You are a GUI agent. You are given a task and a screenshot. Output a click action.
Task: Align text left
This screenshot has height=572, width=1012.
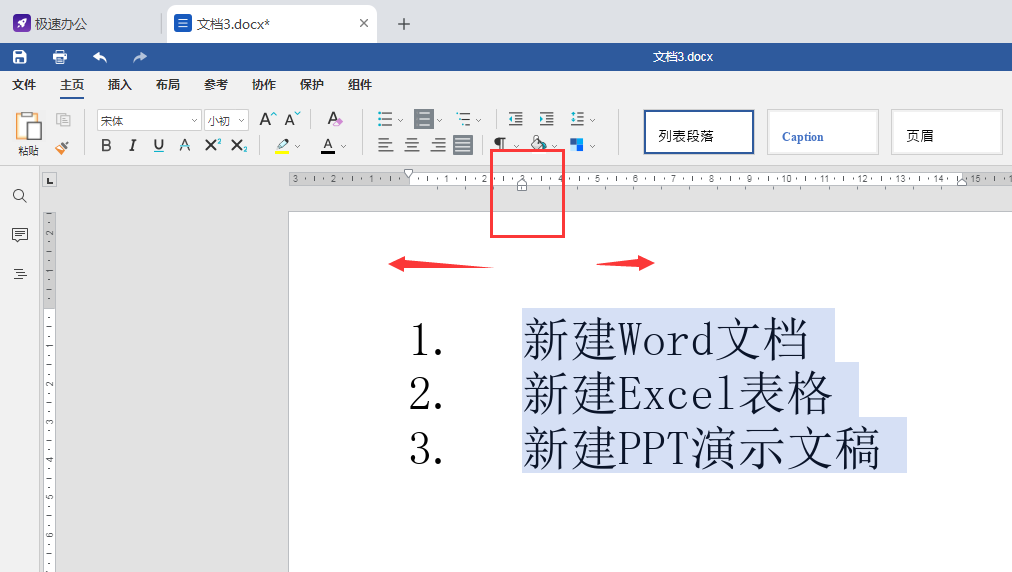click(x=385, y=145)
